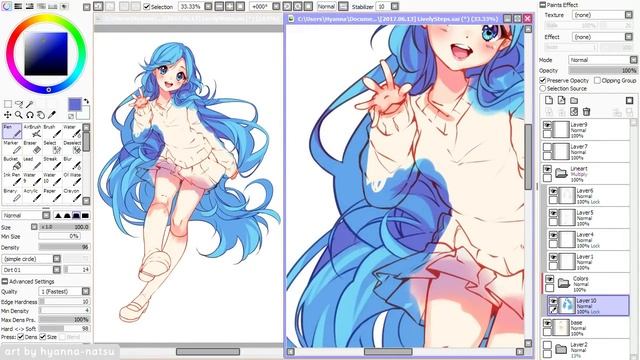Open the zoom percentage dropdown
This screenshot has width=640, height=360.
(208, 7)
